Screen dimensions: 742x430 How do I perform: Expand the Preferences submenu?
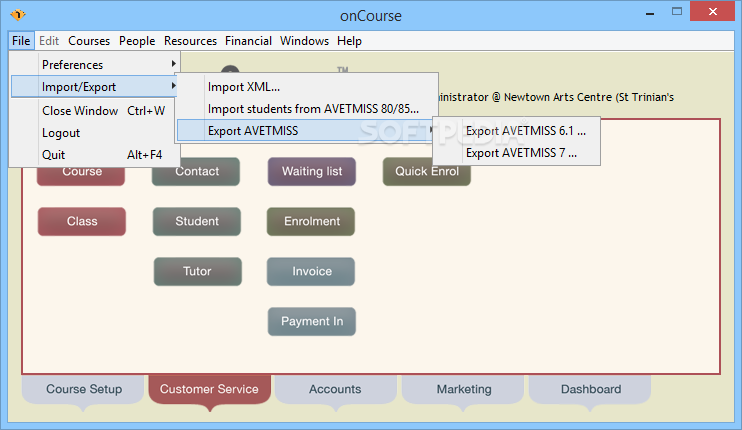pyautogui.click(x=95, y=64)
